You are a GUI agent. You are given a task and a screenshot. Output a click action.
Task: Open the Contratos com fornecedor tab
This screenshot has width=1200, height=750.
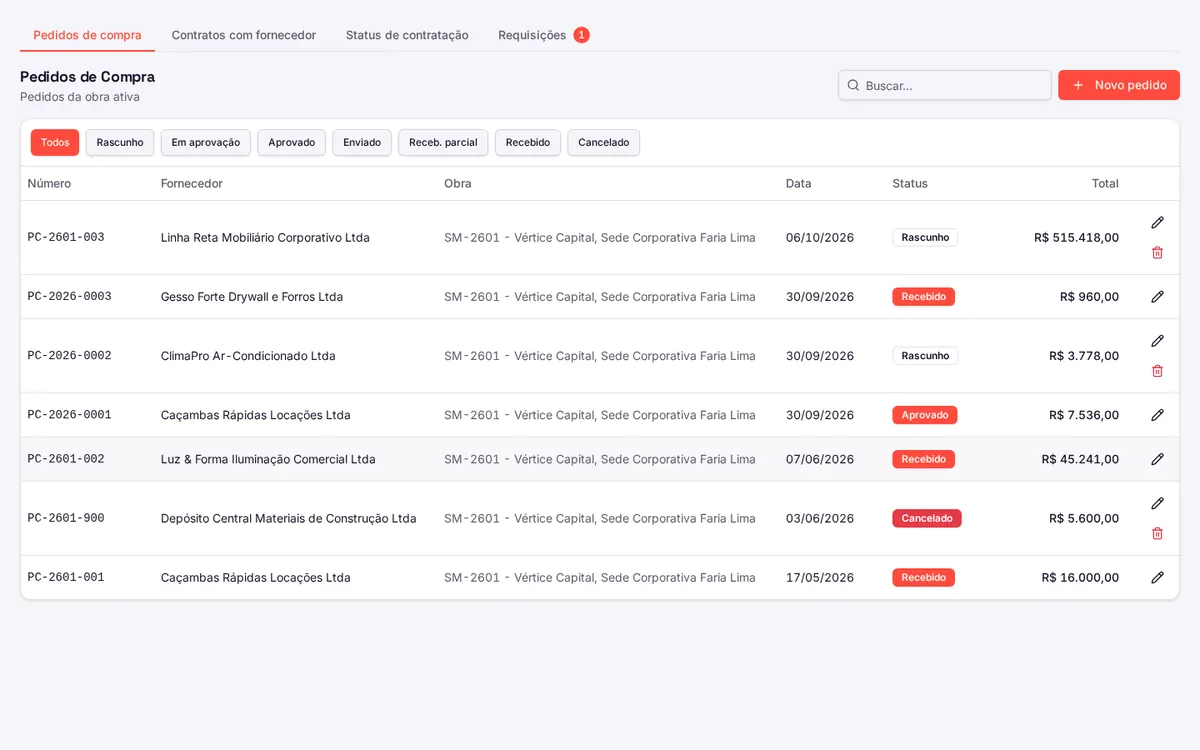(244, 35)
